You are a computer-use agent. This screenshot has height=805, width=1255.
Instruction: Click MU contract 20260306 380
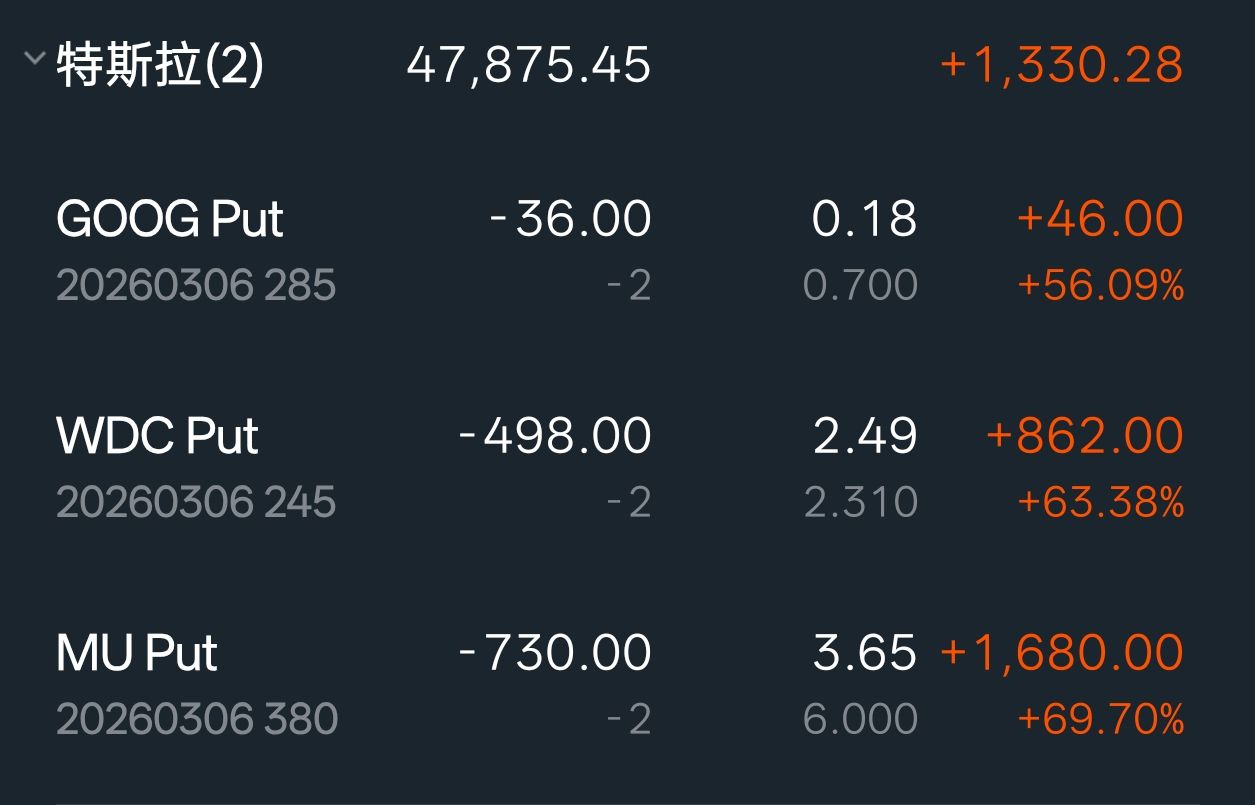[x=197, y=719]
